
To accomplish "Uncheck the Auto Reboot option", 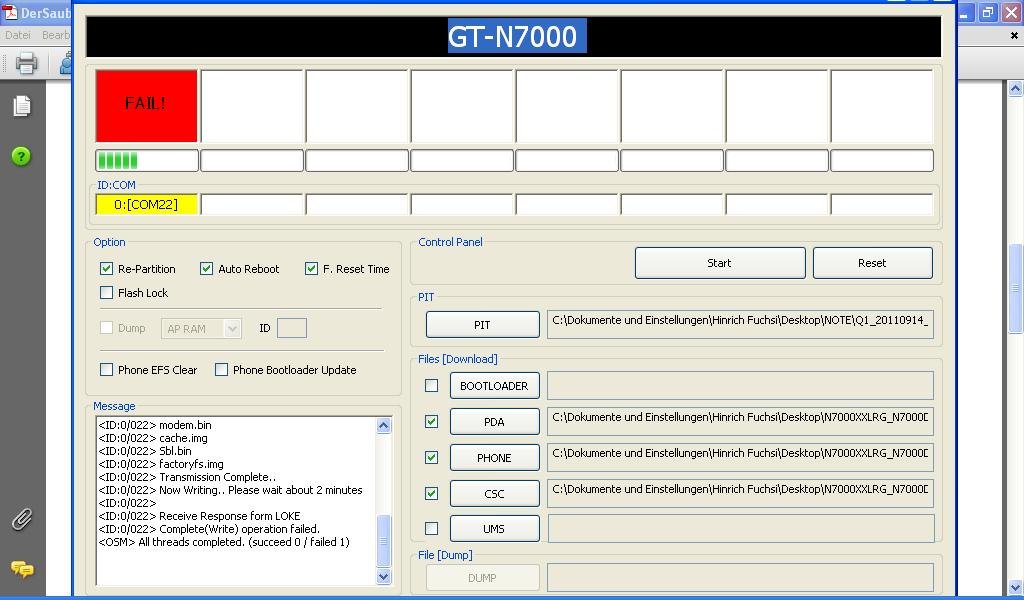I will [206, 268].
